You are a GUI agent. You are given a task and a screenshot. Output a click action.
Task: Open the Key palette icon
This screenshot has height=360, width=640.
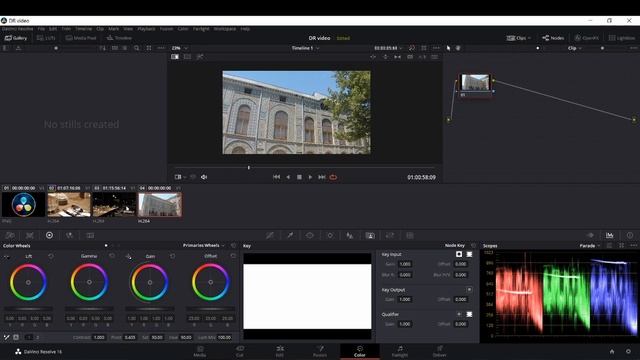[370, 236]
